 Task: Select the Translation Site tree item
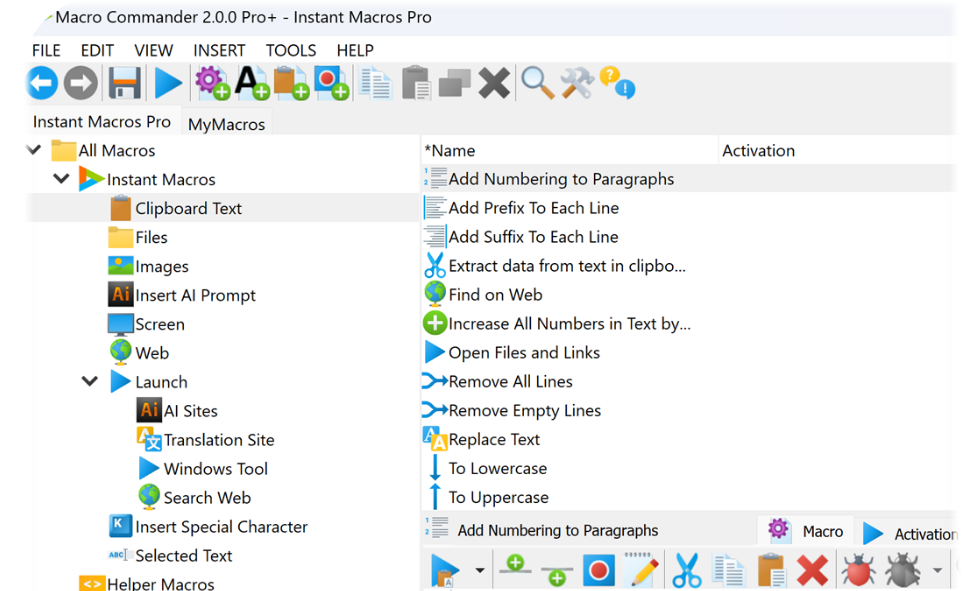tap(218, 440)
